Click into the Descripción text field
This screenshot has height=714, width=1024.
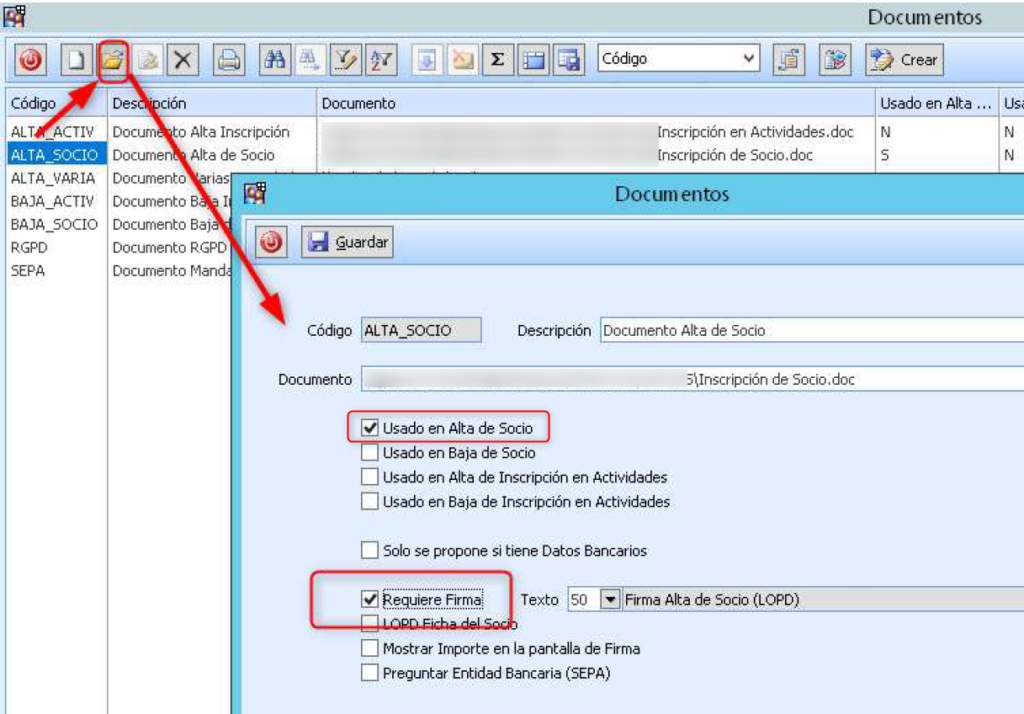click(810, 331)
